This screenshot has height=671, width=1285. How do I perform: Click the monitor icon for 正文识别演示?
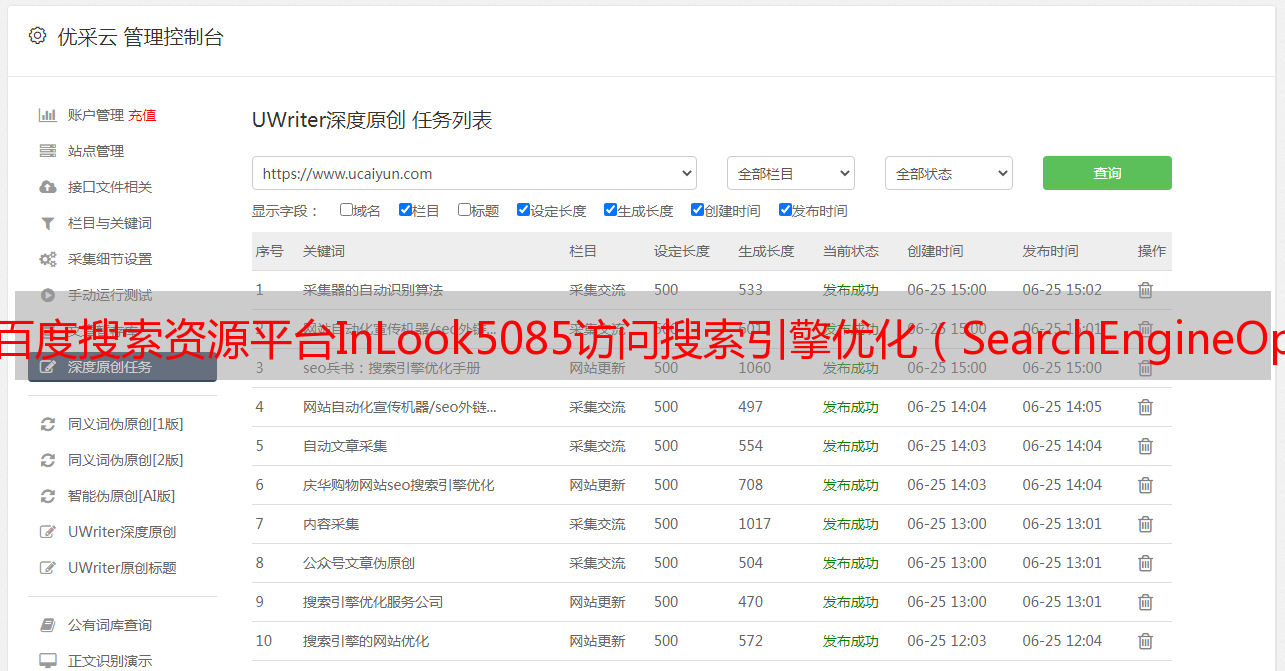click(47, 661)
